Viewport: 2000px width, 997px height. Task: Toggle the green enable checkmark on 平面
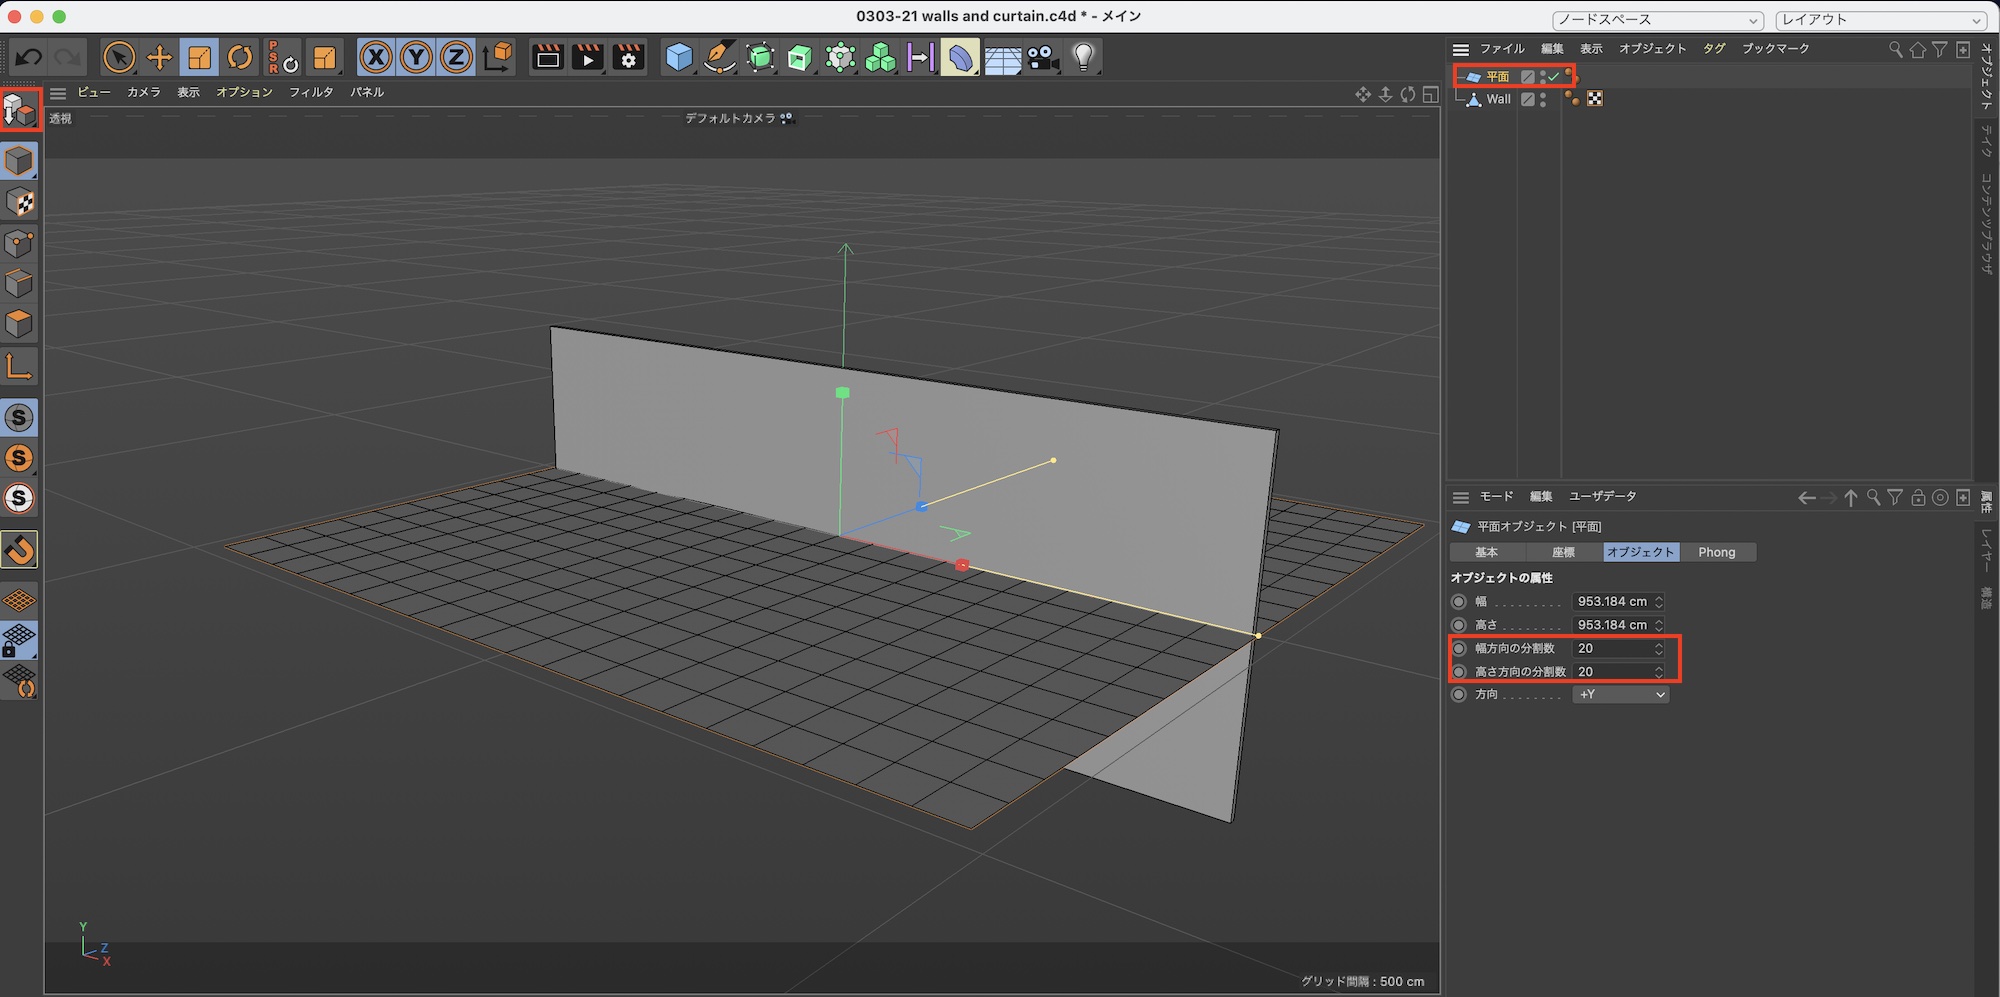1554,77
